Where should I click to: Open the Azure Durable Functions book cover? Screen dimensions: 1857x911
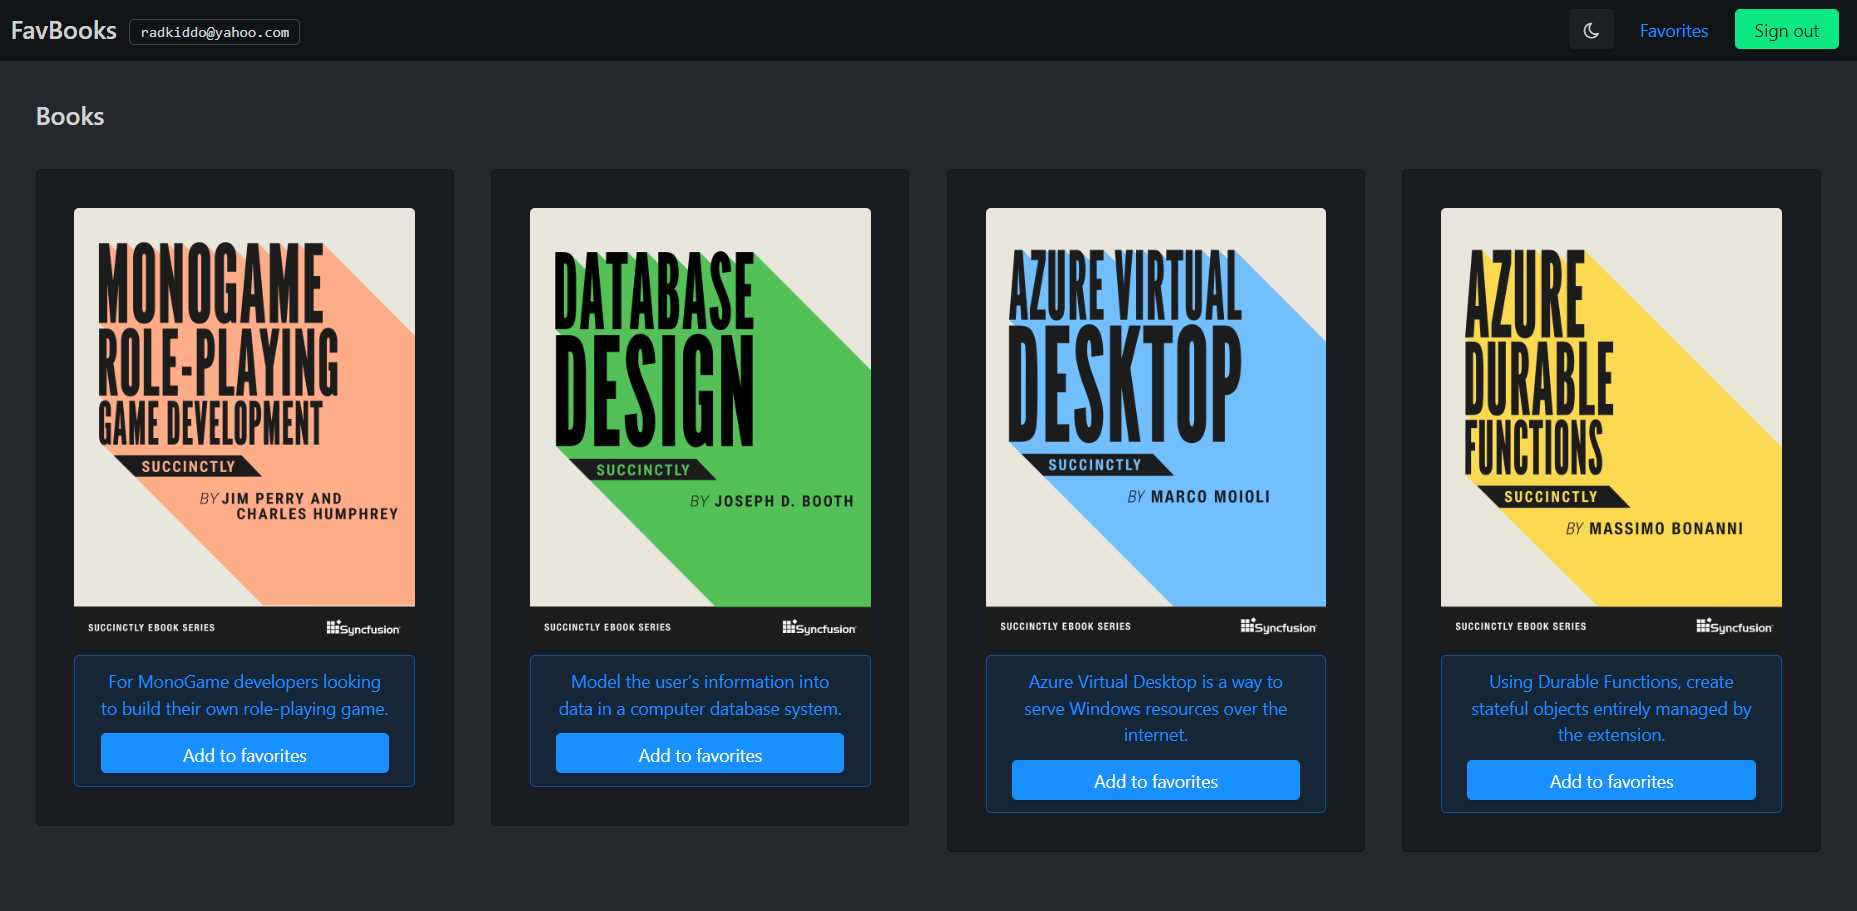(x=1611, y=425)
